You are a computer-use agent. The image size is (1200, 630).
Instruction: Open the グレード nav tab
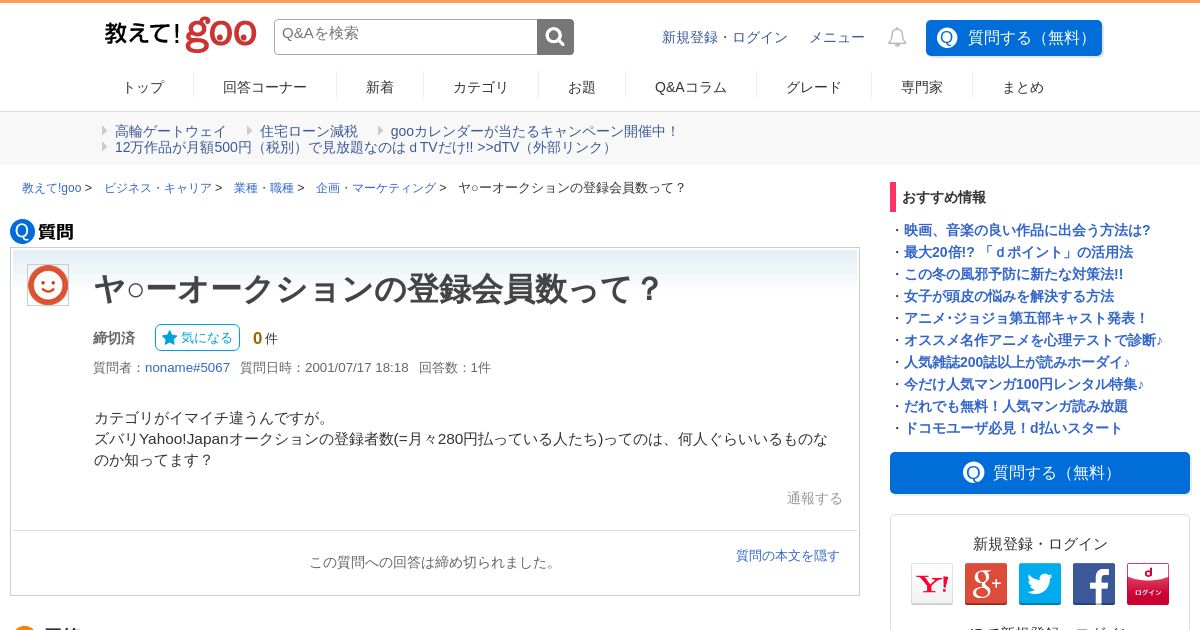pos(814,87)
